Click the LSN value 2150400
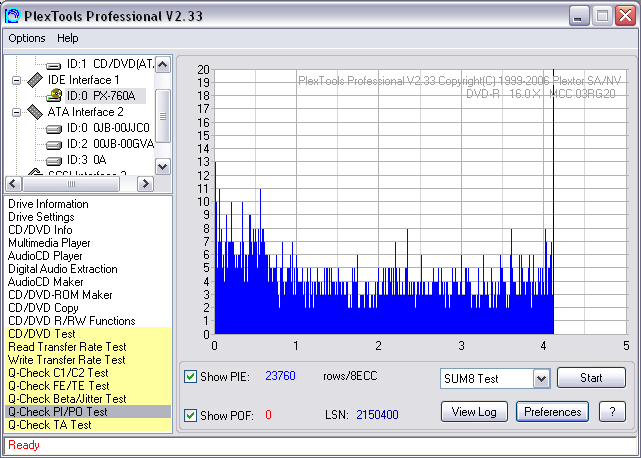Screen dimensions: 641x458 click(x=377, y=415)
